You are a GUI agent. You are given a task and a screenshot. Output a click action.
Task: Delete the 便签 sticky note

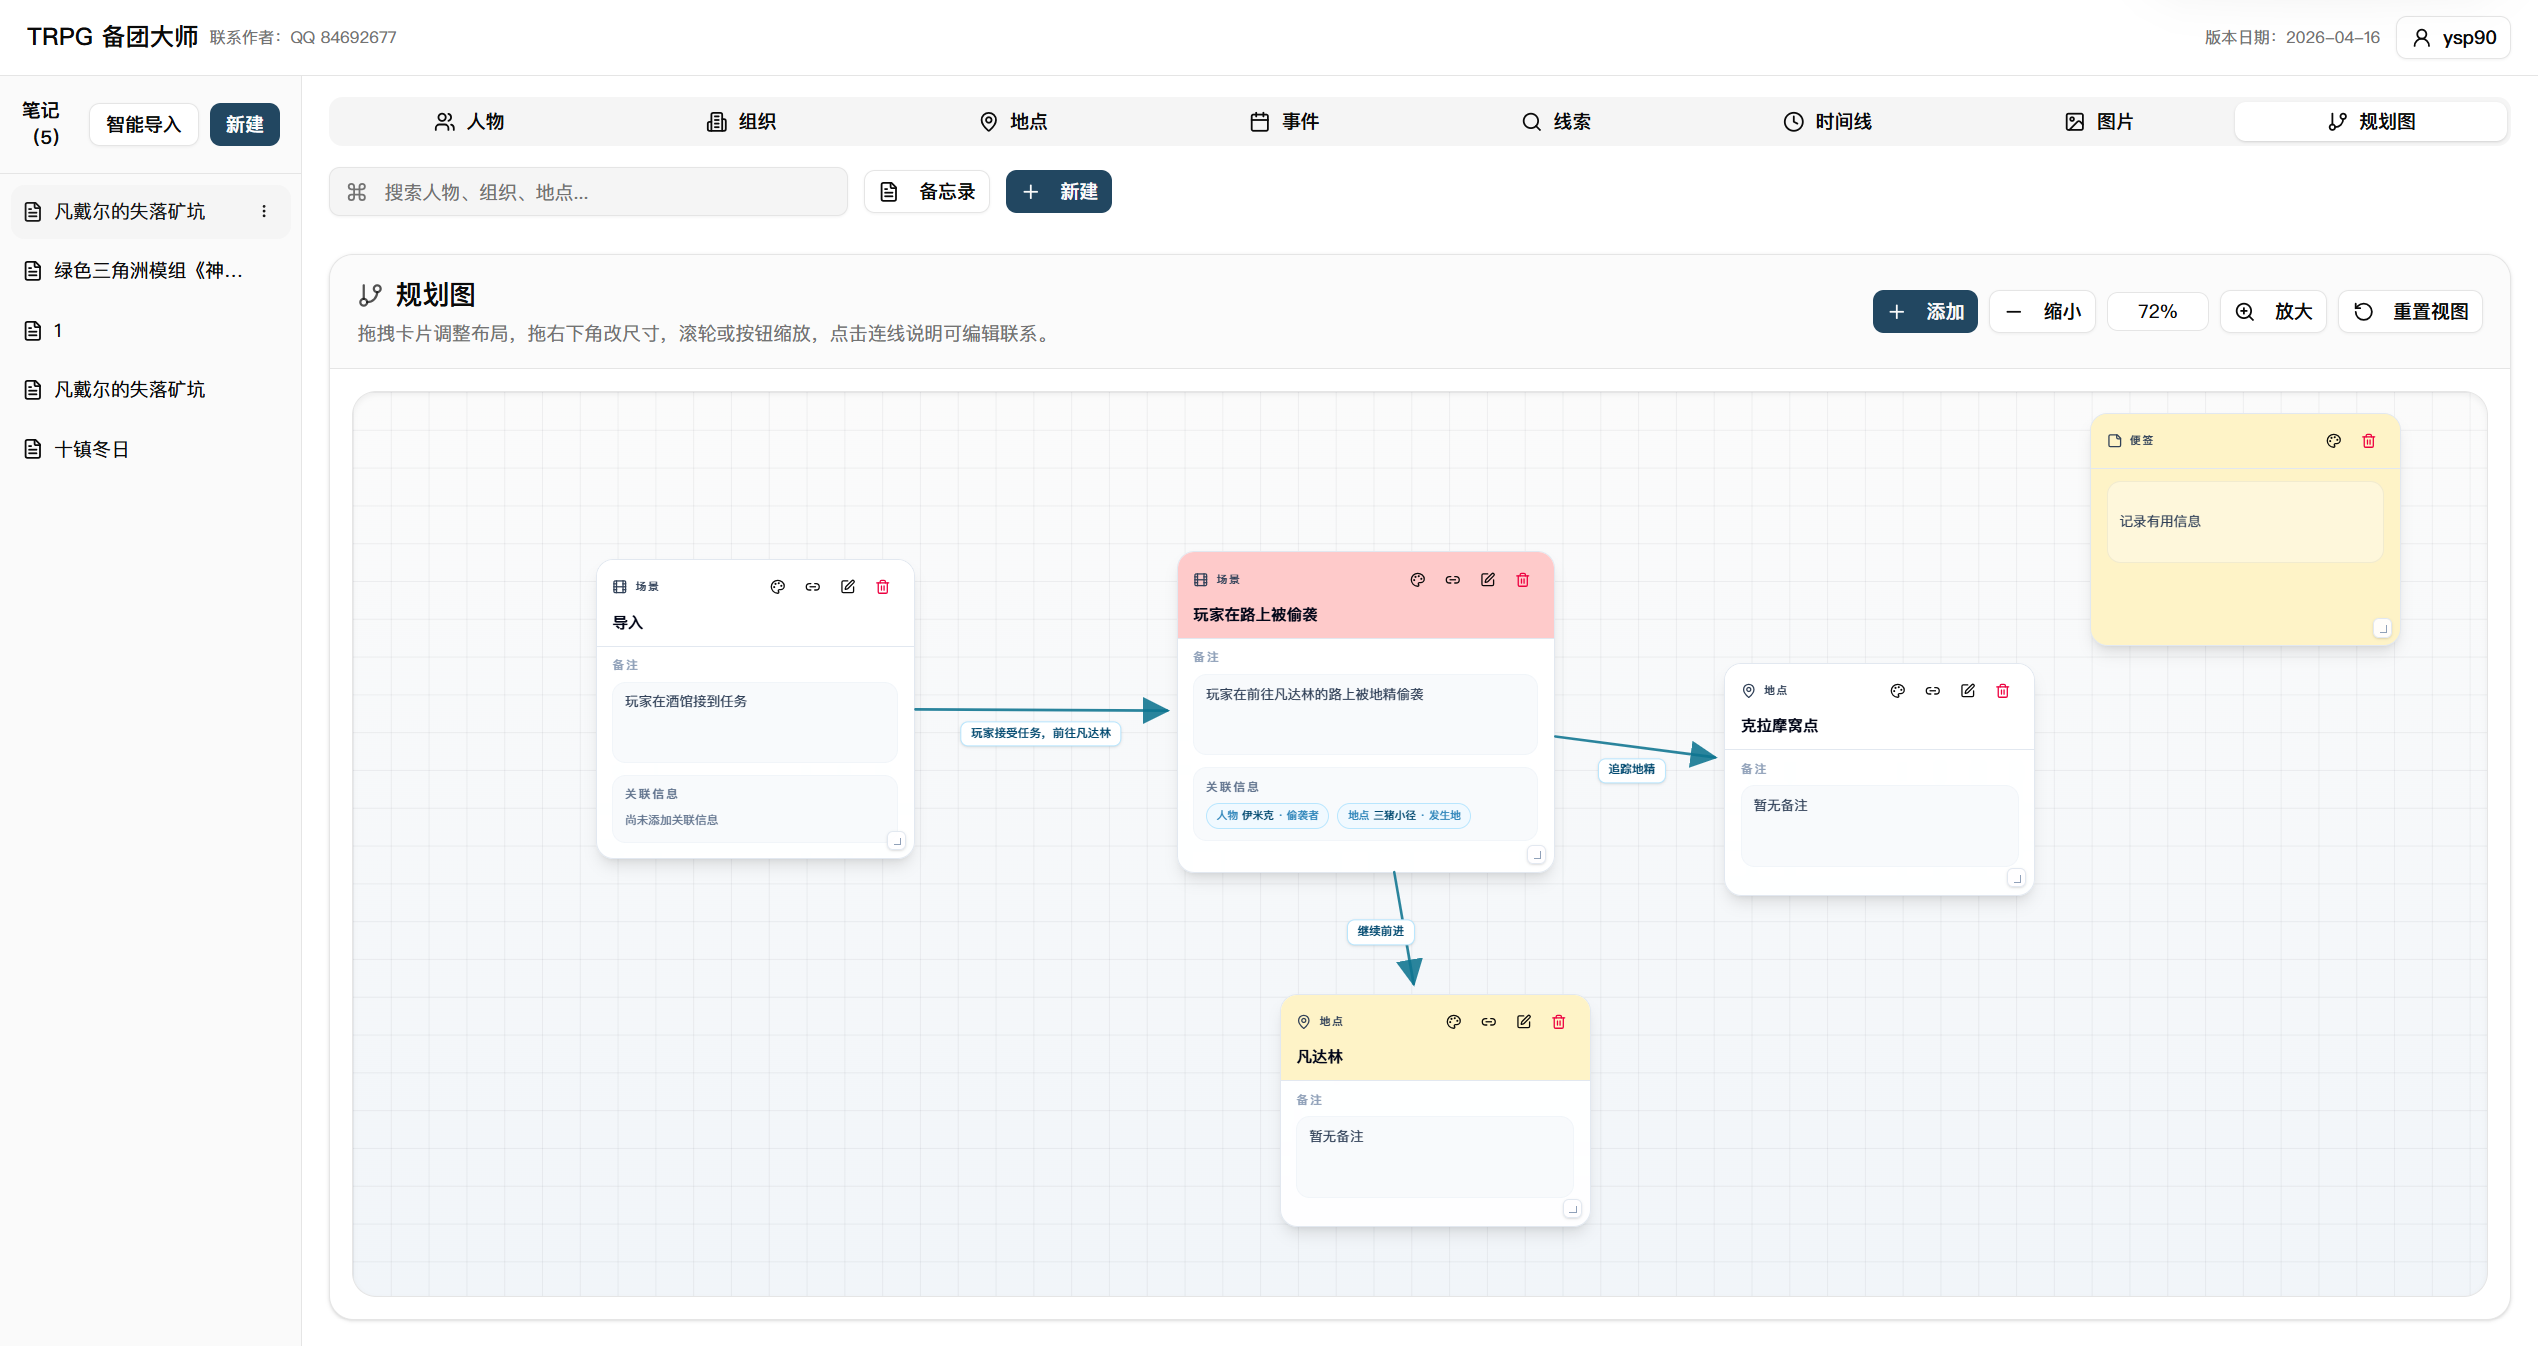(2369, 441)
